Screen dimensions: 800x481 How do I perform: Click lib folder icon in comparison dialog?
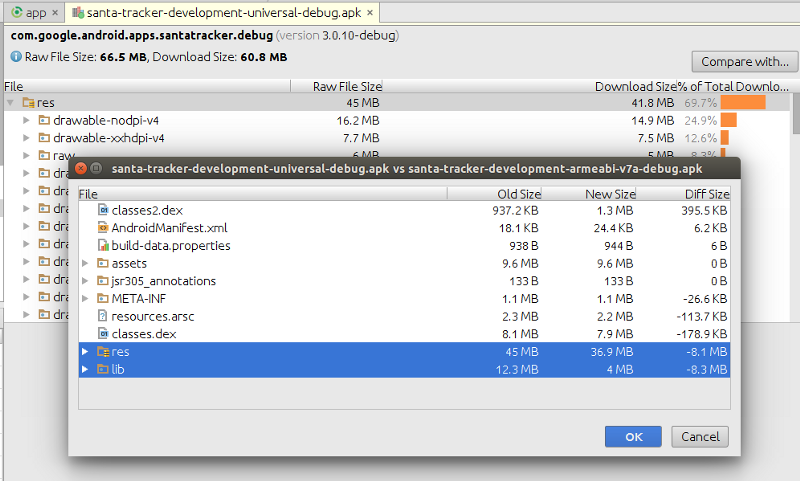[103, 369]
